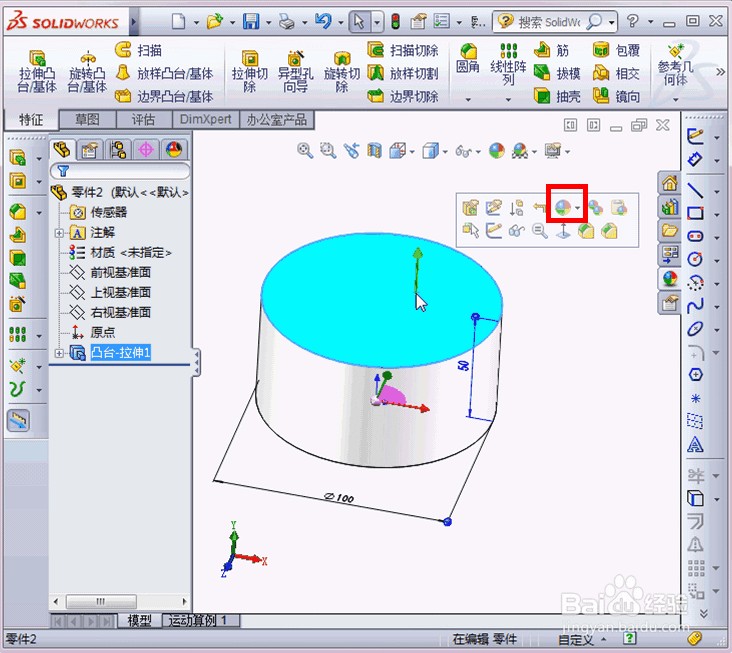Select the Swept Boss (扫描) command

tap(139, 50)
